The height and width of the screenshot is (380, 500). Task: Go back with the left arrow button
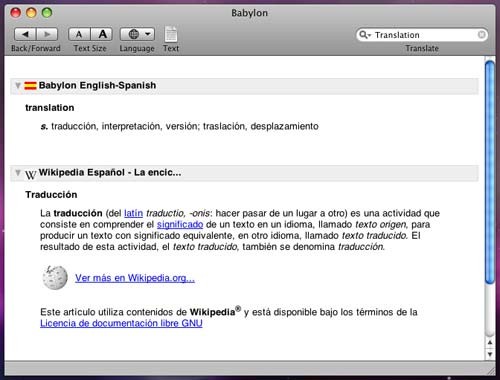[x=25, y=34]
